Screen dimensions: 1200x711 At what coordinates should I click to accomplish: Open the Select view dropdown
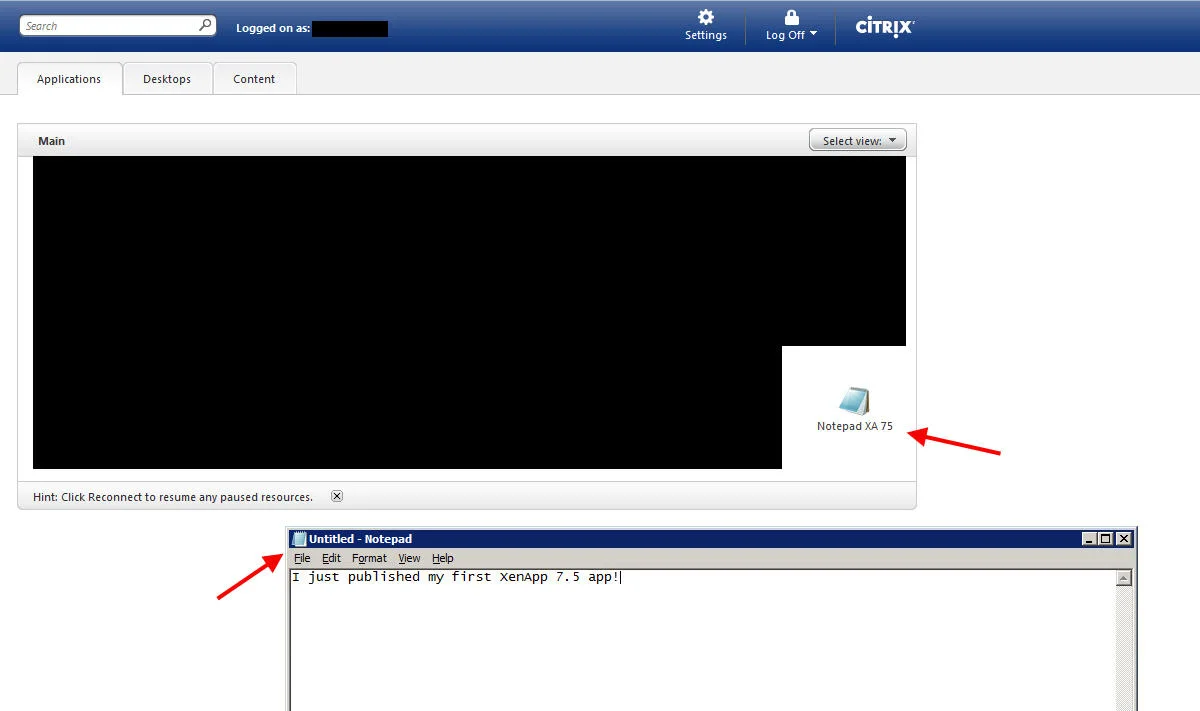tap(857, 141)
